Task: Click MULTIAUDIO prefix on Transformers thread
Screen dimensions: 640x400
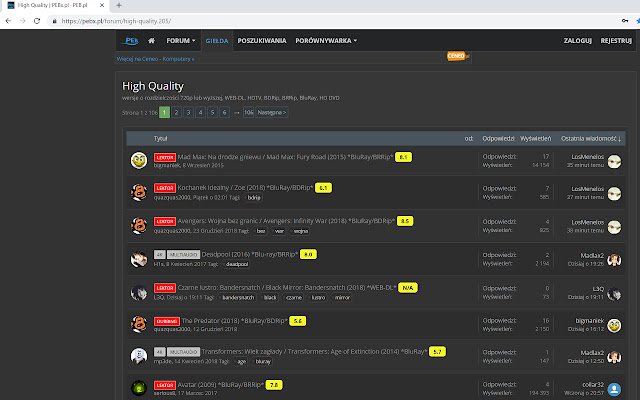Action: (183, 351)
